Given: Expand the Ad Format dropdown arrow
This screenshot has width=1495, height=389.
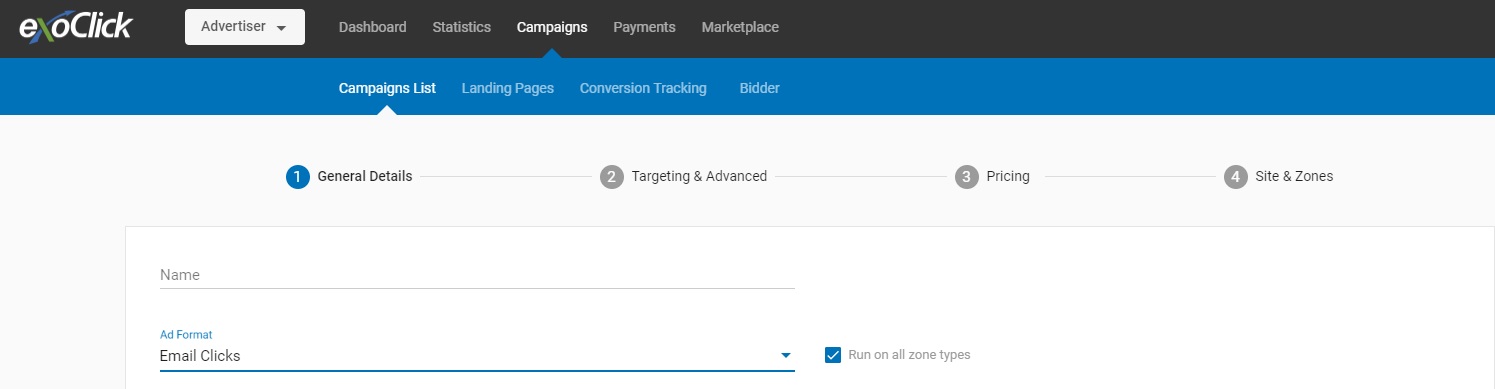Looking at the screenshot, I should 786,356.
